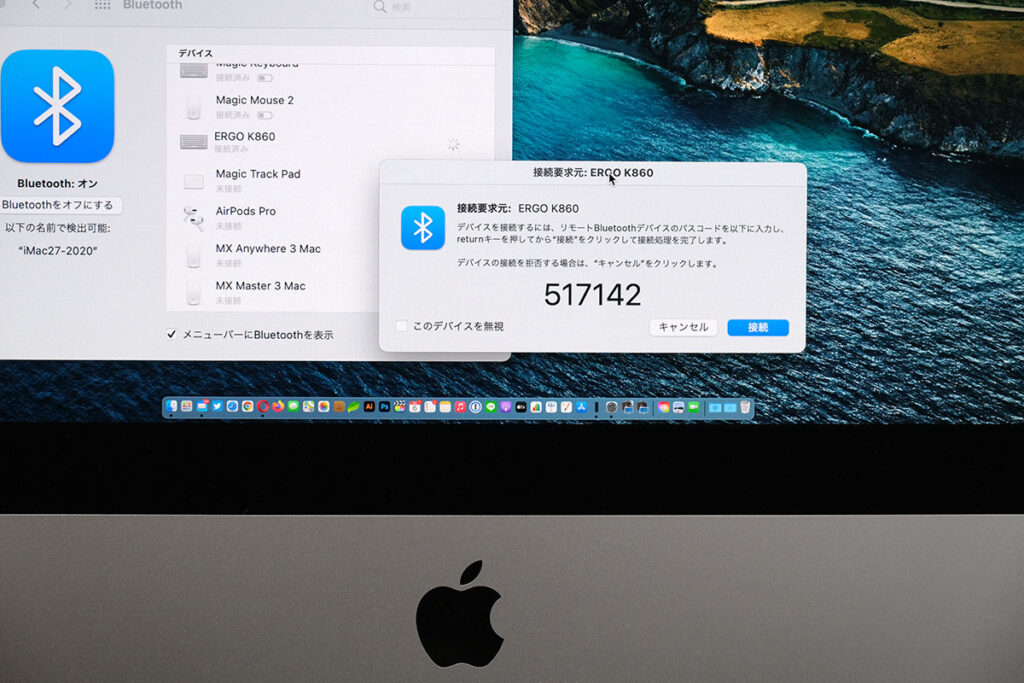Launch Adobe Photoshop from the Dock
Viewport: 1024px width, 683px height.
point(385,406)
